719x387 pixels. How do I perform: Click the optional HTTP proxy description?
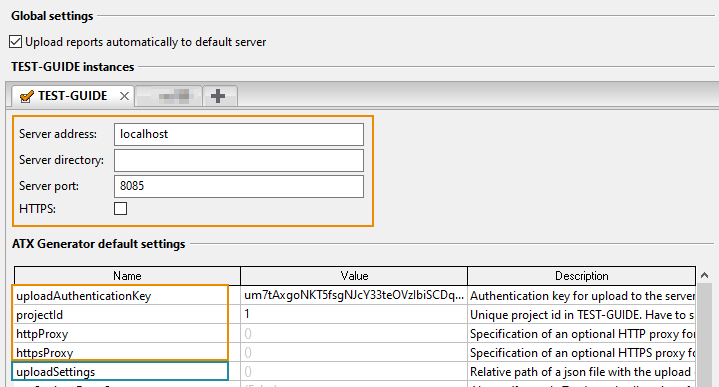(581, 333)
